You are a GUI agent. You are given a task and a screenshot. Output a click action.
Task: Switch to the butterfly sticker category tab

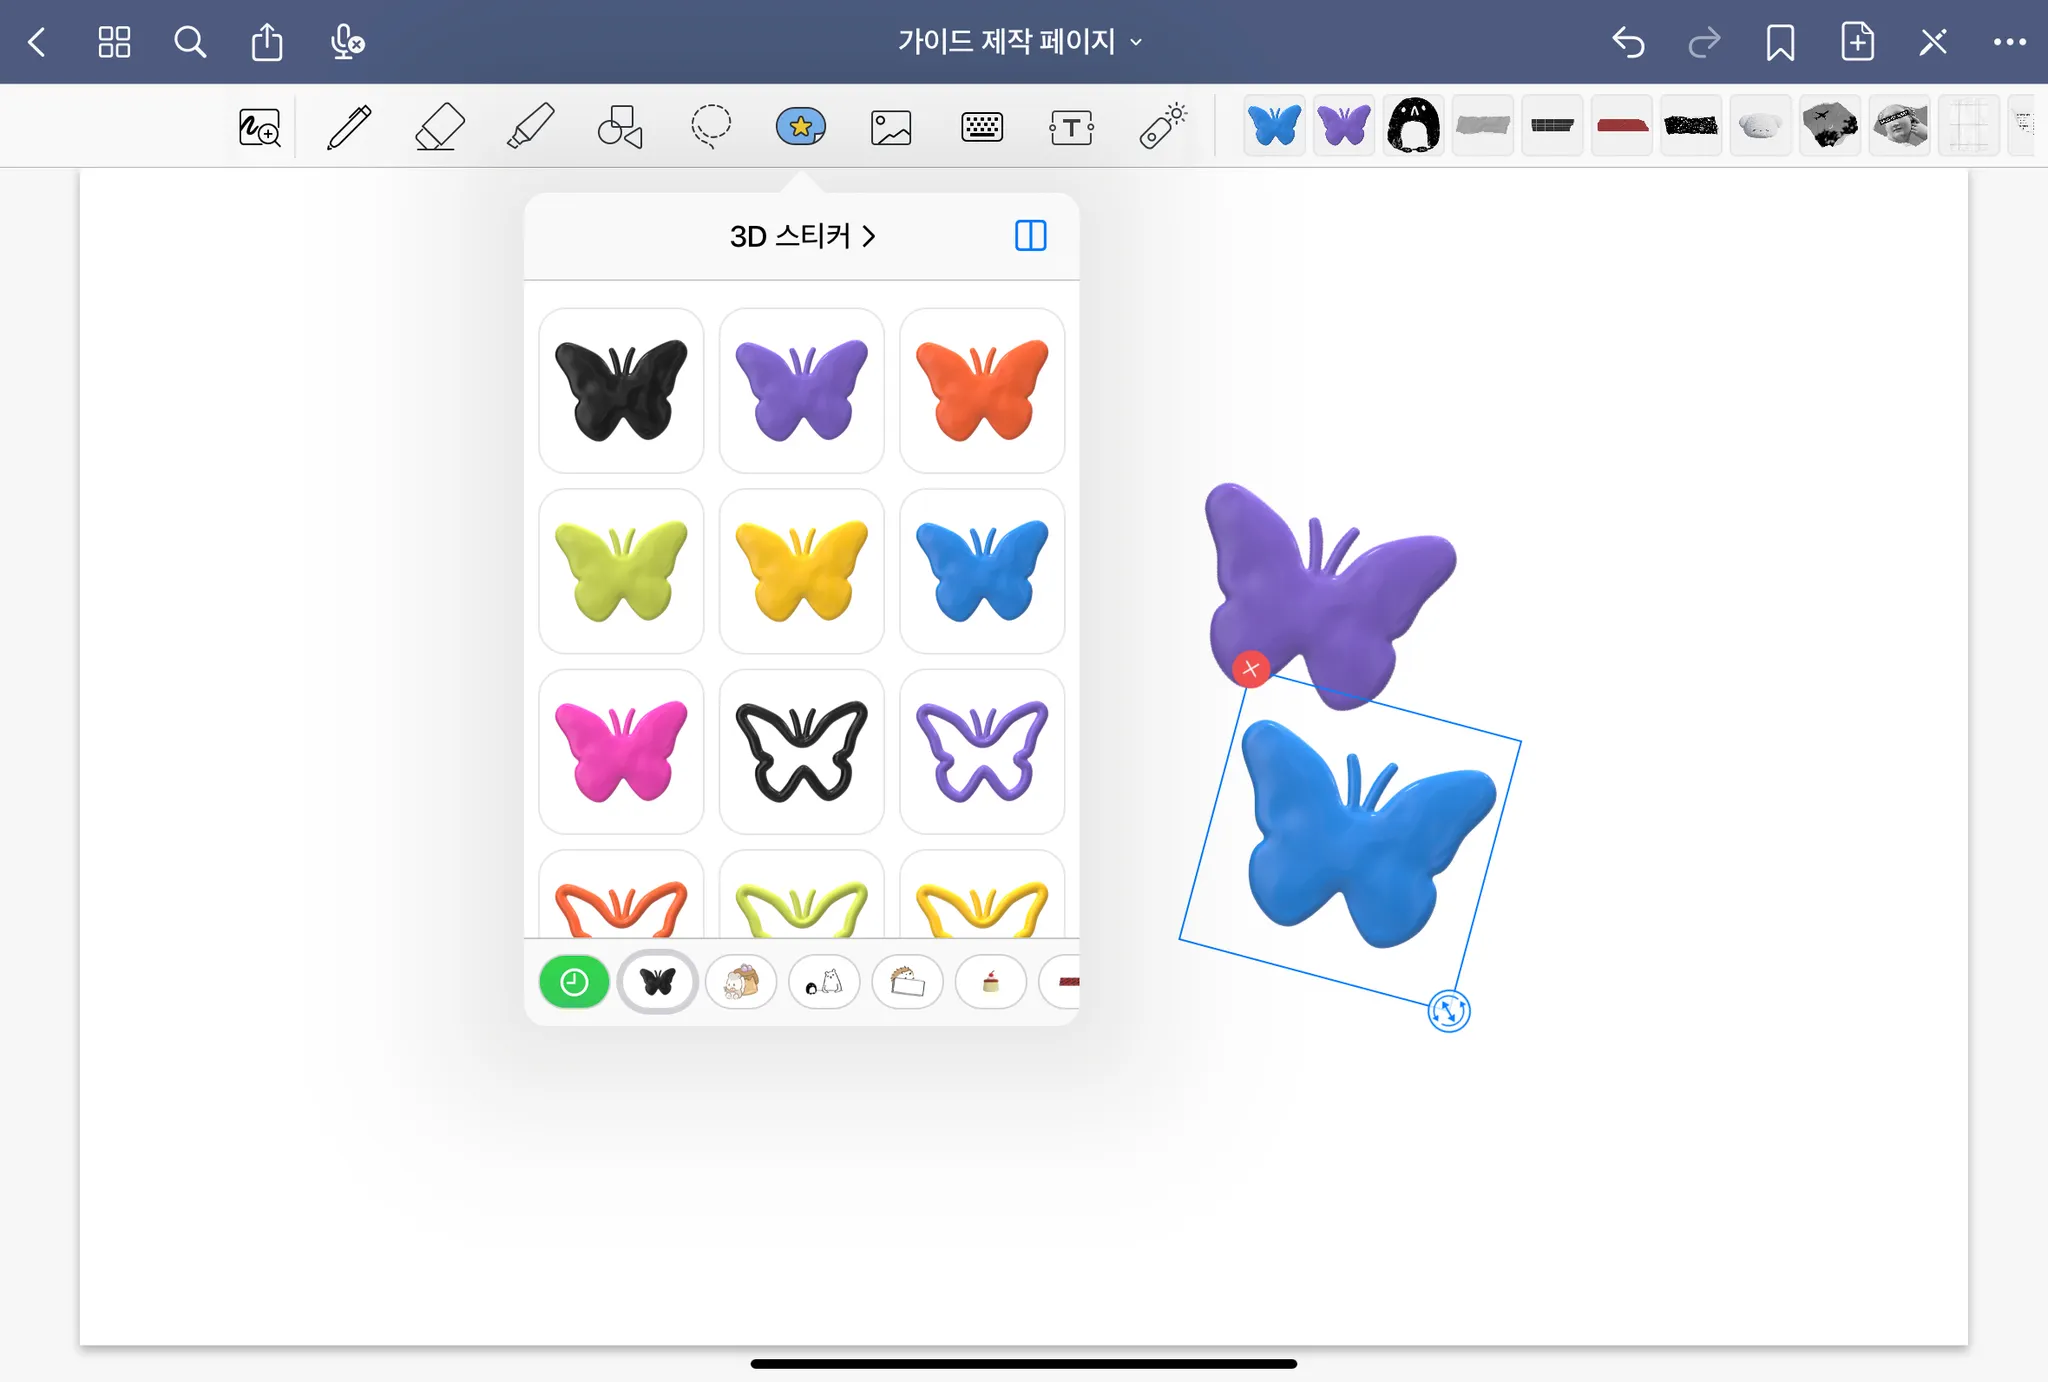pyautogui.click(x=657, y=982)
